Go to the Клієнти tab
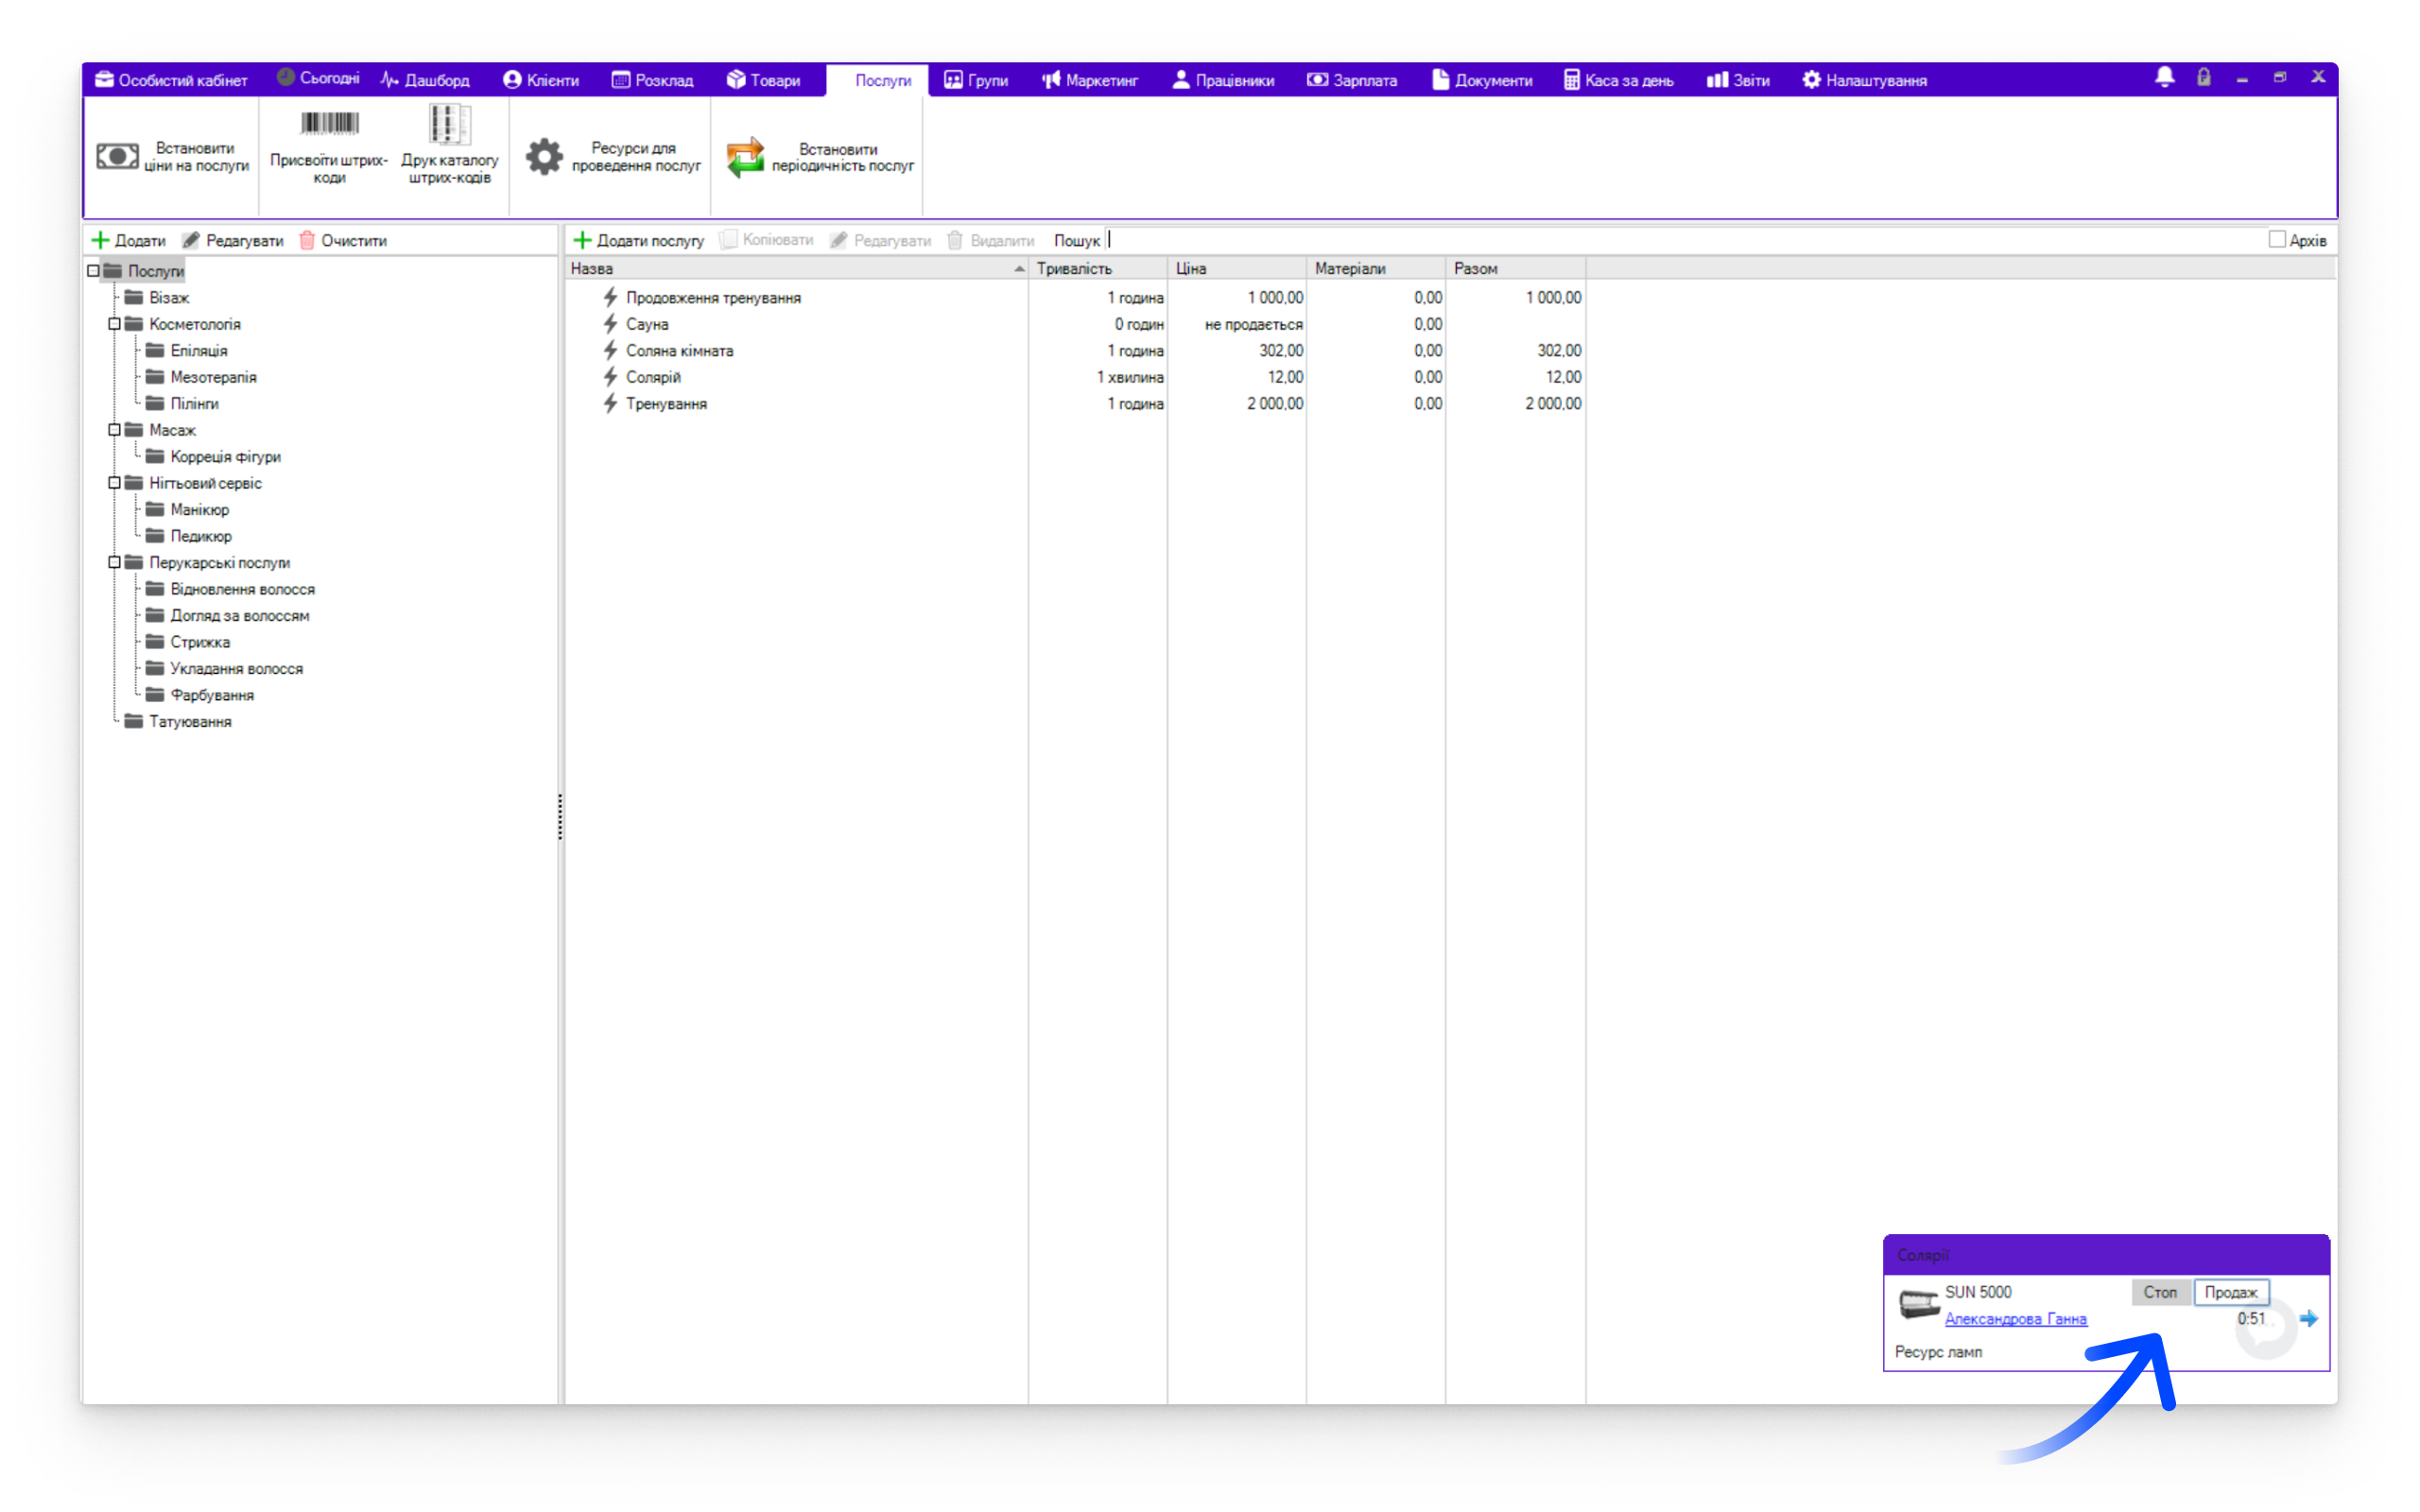The image size is (2420, 1512). pos(541,80)
